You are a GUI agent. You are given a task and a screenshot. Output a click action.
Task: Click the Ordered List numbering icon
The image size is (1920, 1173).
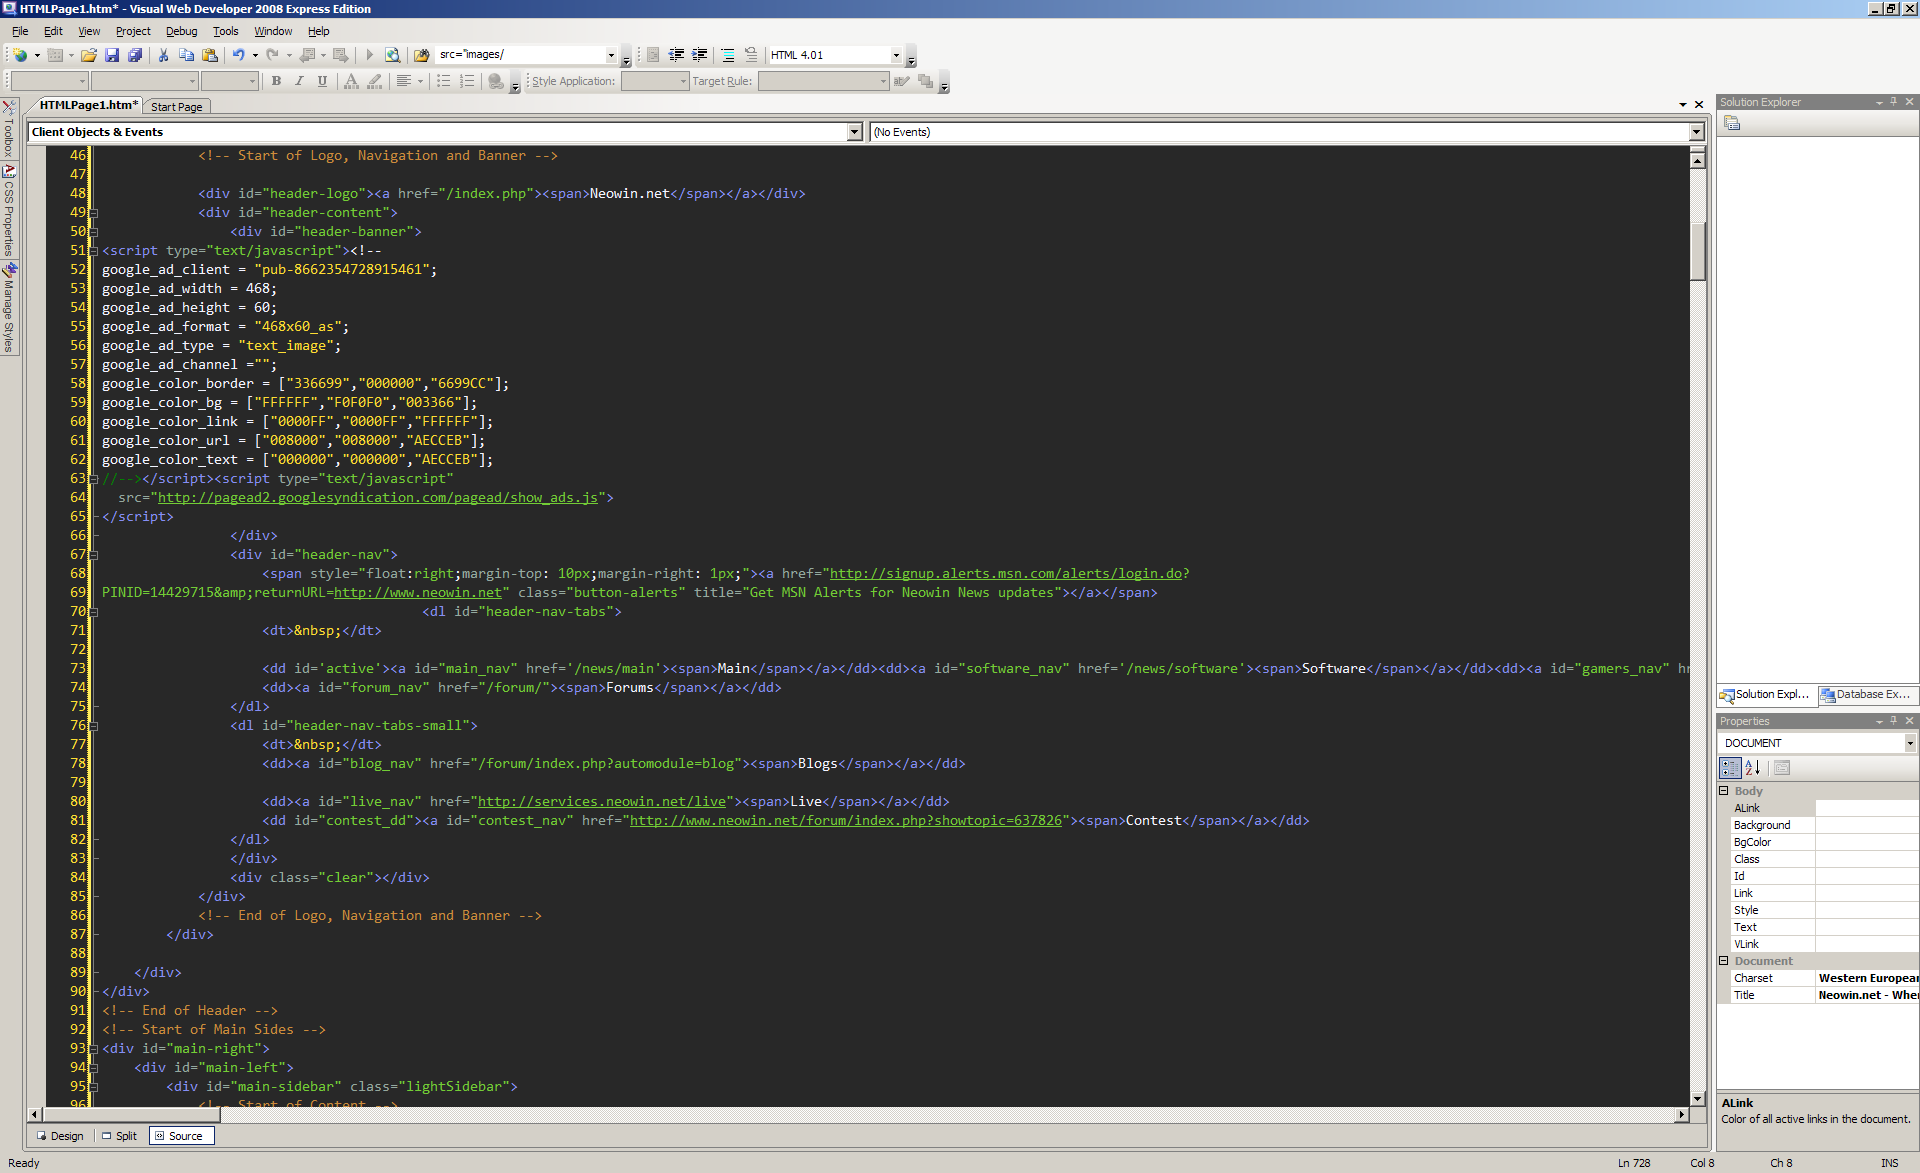[467, 81]
